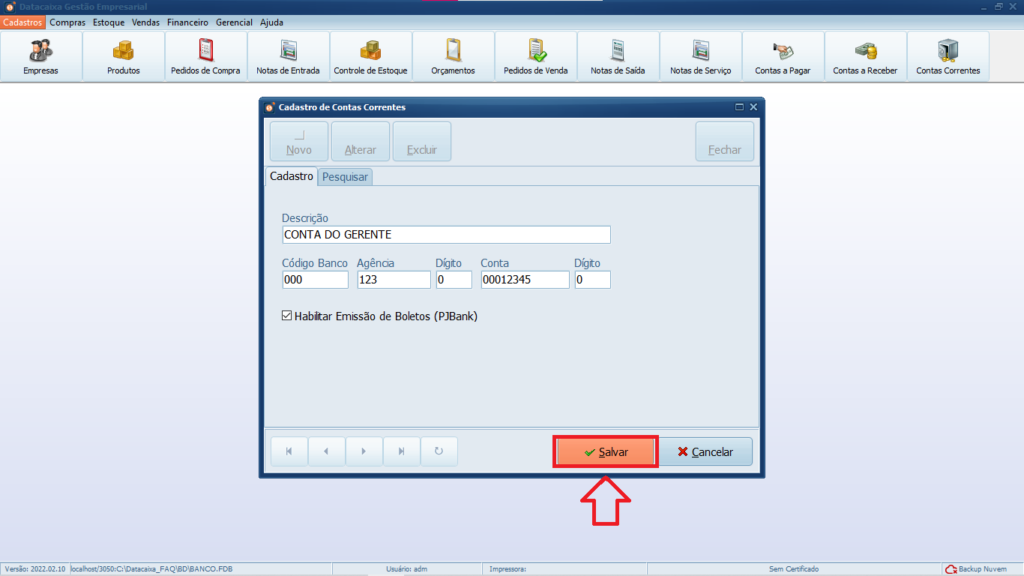Click Impressora label in status bar
The height and width of the screenshot is (576, 1024).
[x=507, y=569]
